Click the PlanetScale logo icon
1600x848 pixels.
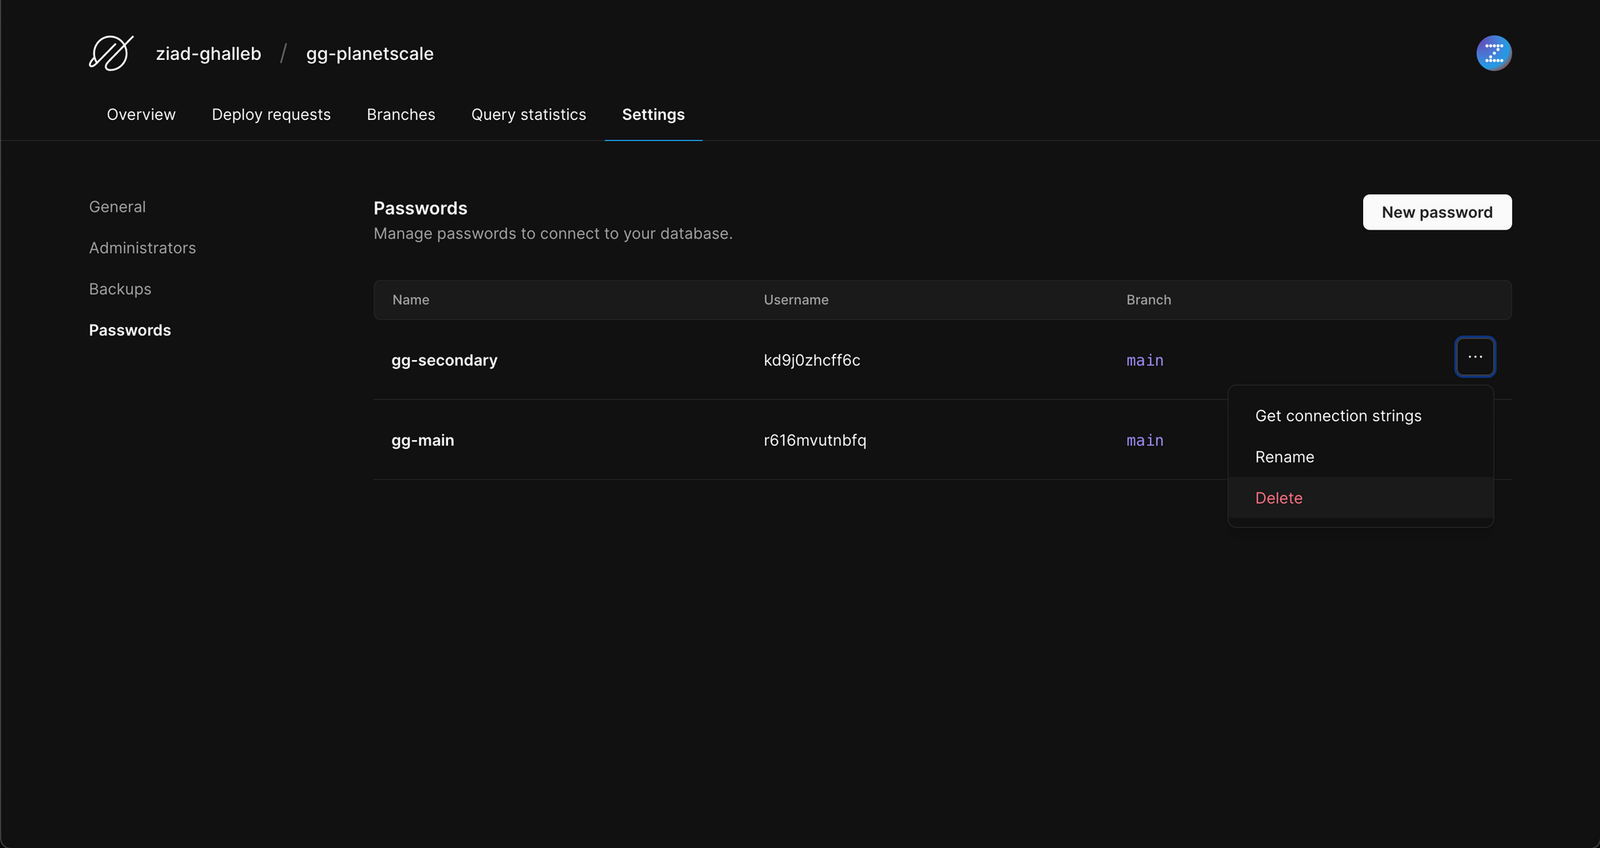click(111, 53)
